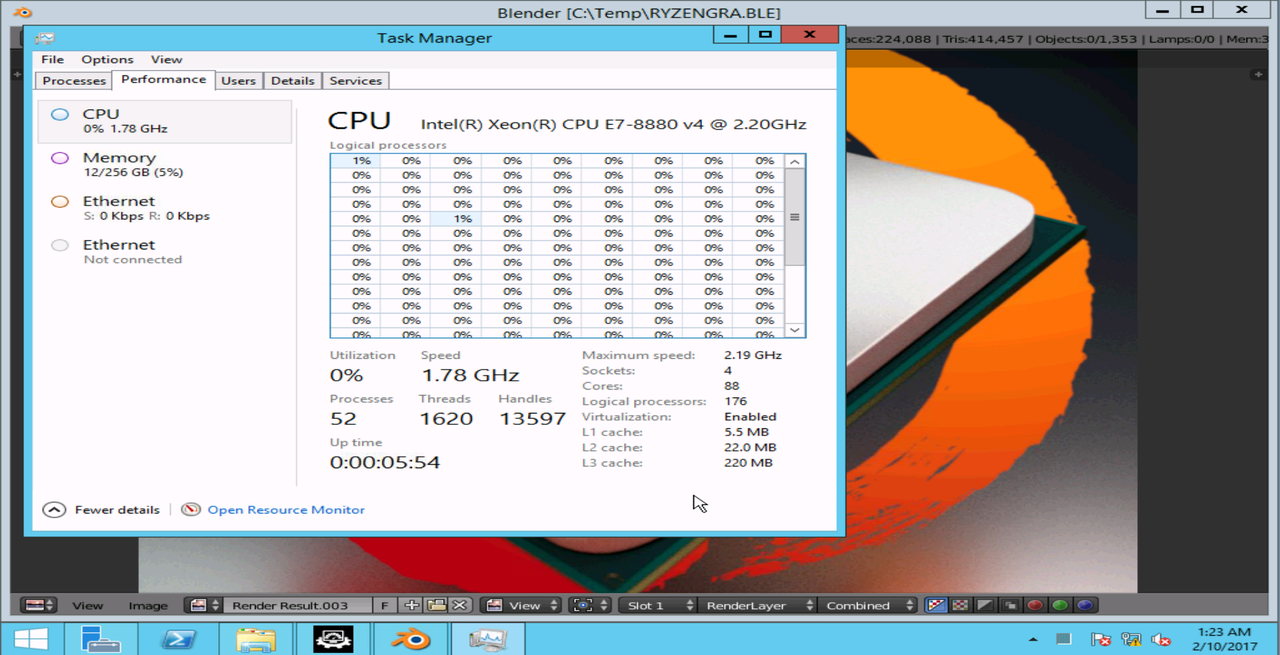Switch to the Details tab

pos(292,81)
